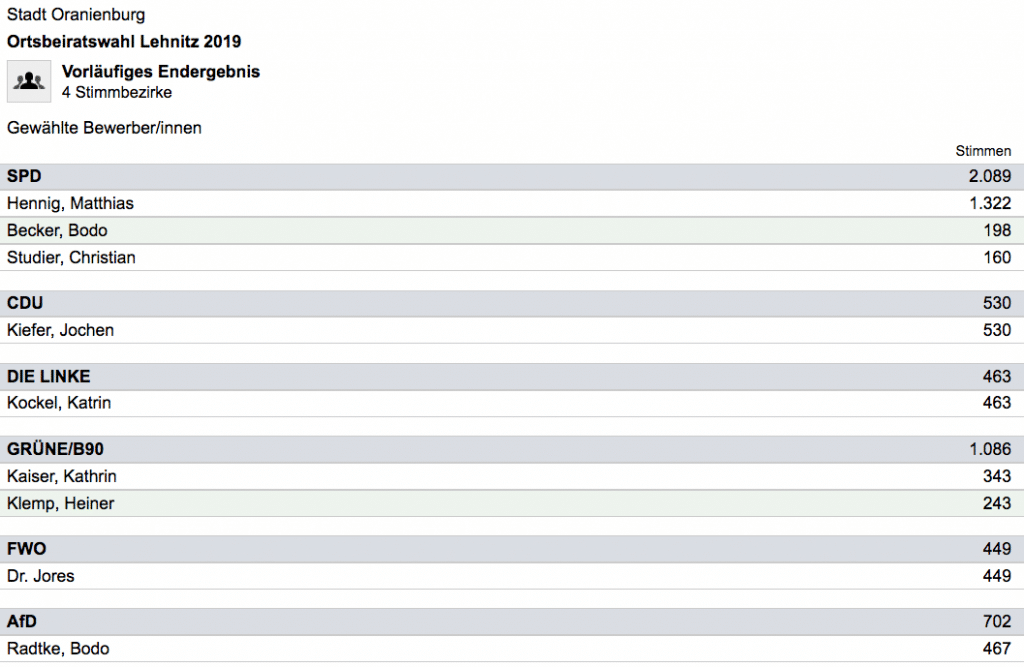Screen dimensions: 1024x667
Task: Click the Stimmen column header
Action: 983,151
